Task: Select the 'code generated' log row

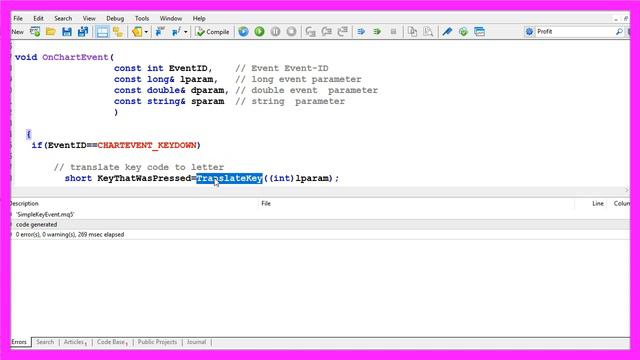Action: click(x=320, y=224)
